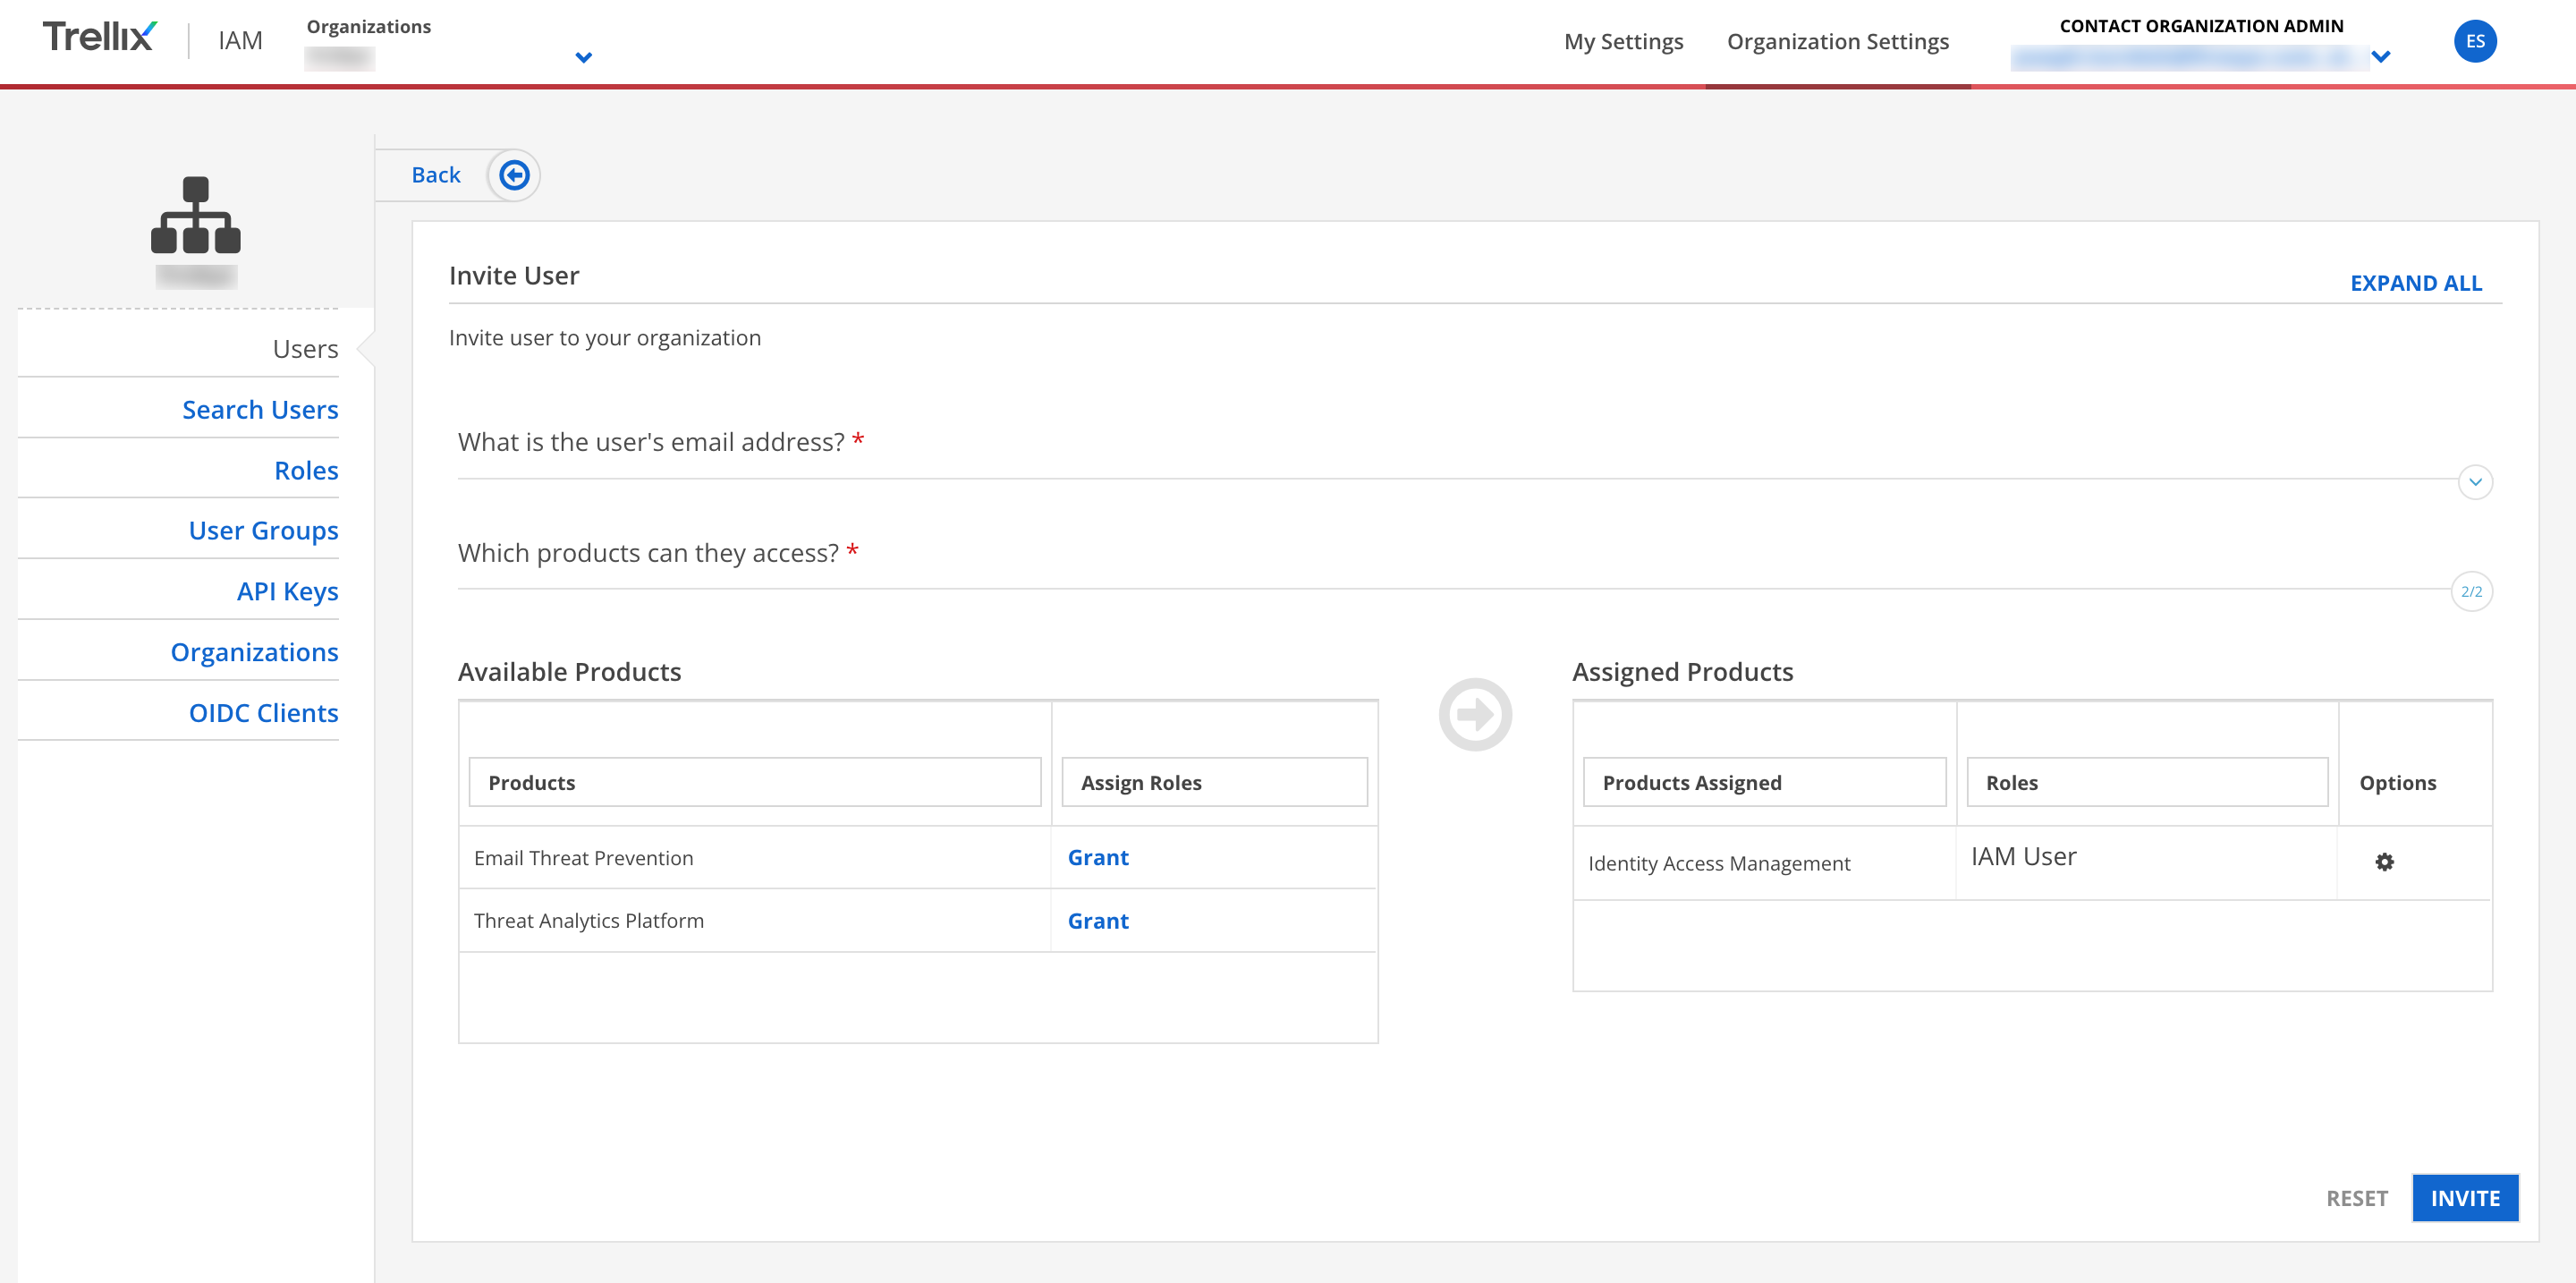
Task: Click the INVITE button
Action: pyautogui.click(x=2465, y=1198)
